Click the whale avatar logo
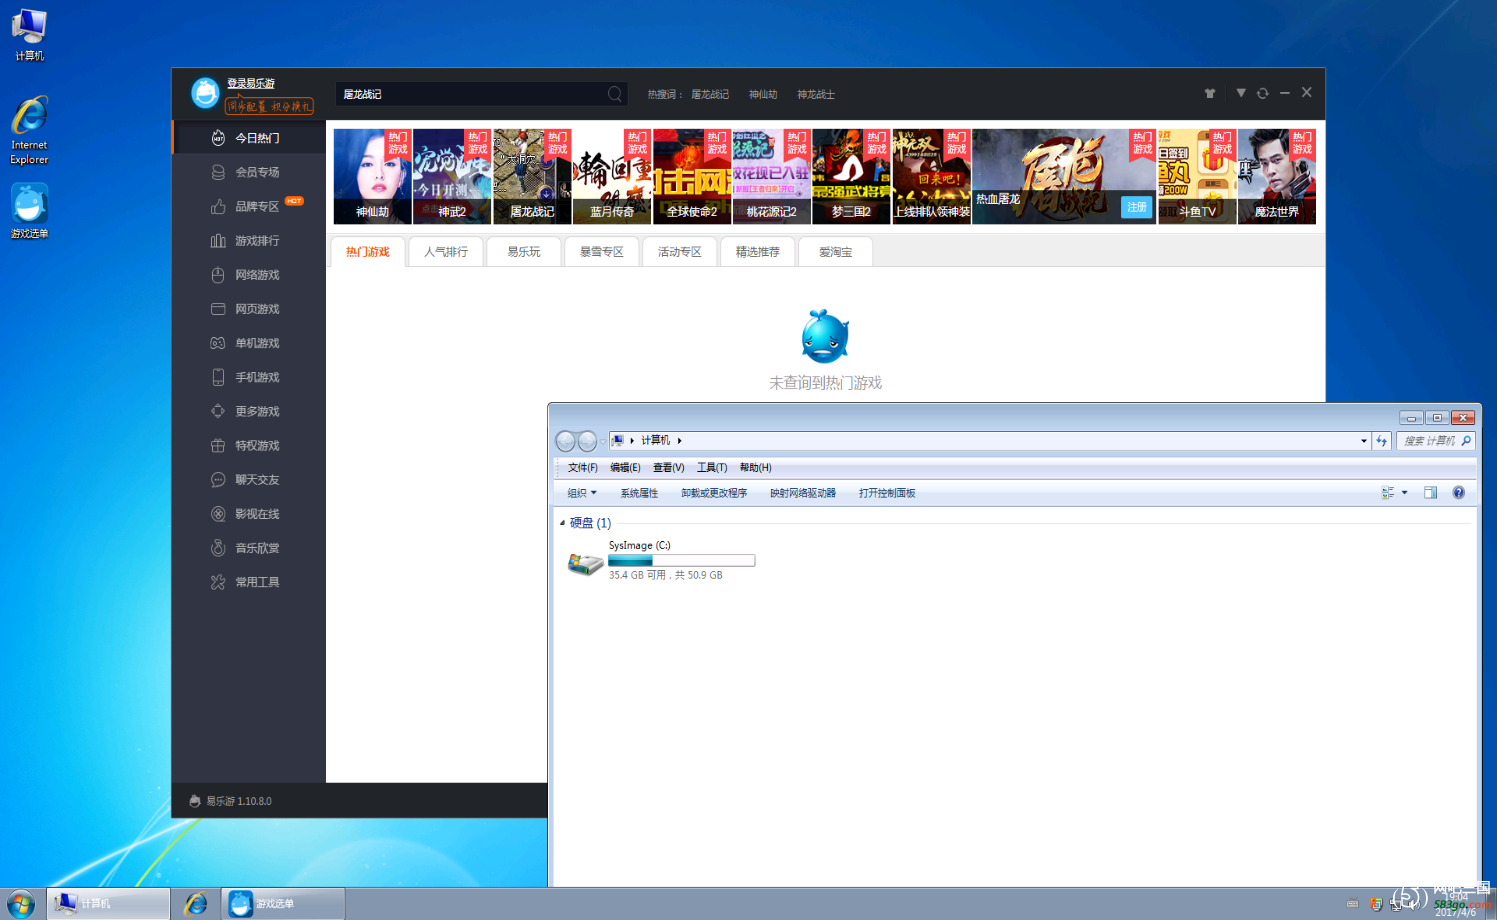The width and height of the screenshot is (1497, 920). [x=205, y=93]
